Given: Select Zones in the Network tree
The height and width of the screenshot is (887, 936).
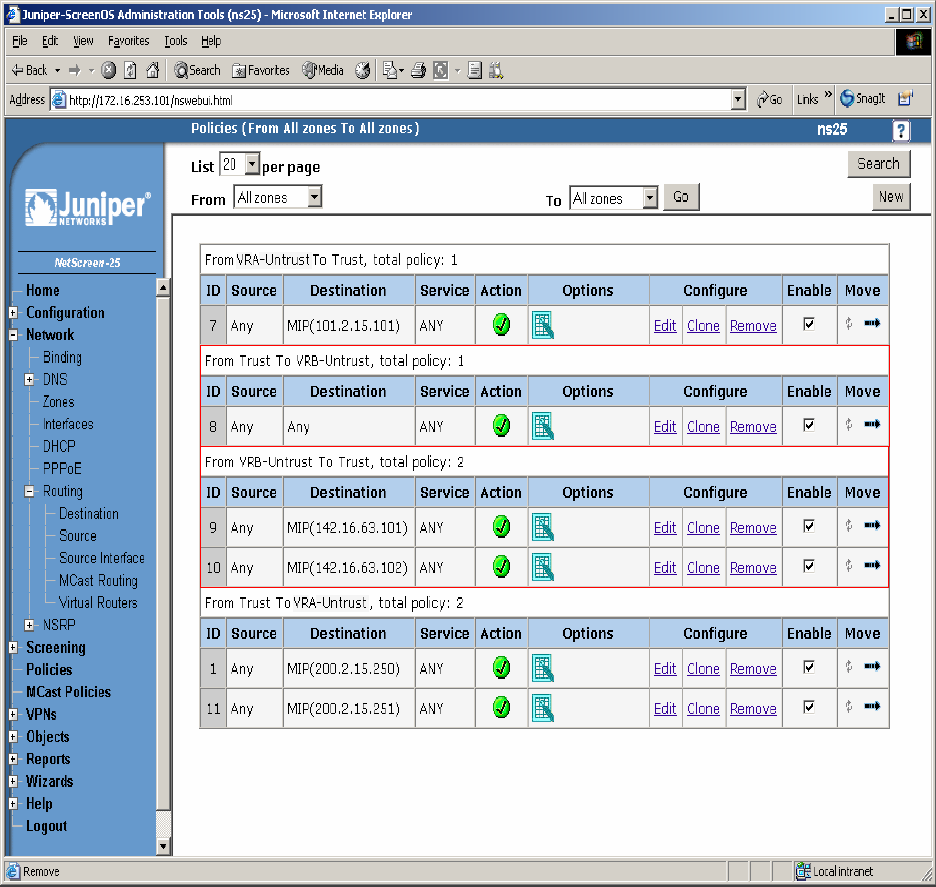Looking at the screenshot, I should click(x=58, y=402).
